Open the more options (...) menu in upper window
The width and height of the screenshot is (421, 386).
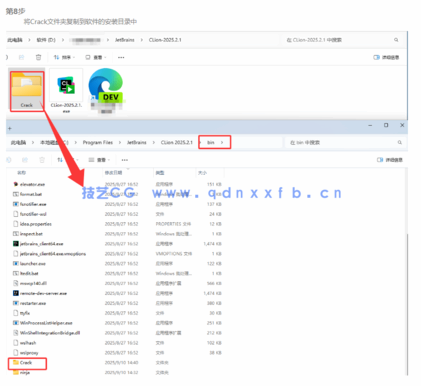tap(121, 57)
